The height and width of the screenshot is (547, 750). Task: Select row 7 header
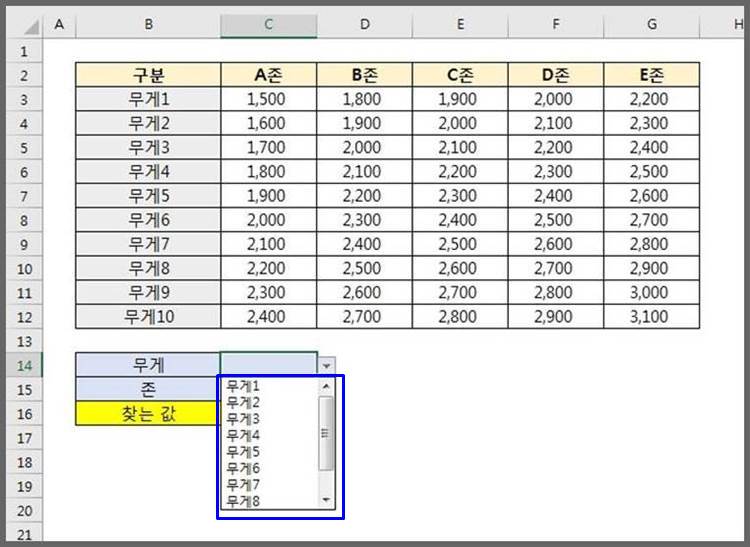point(24,196)
